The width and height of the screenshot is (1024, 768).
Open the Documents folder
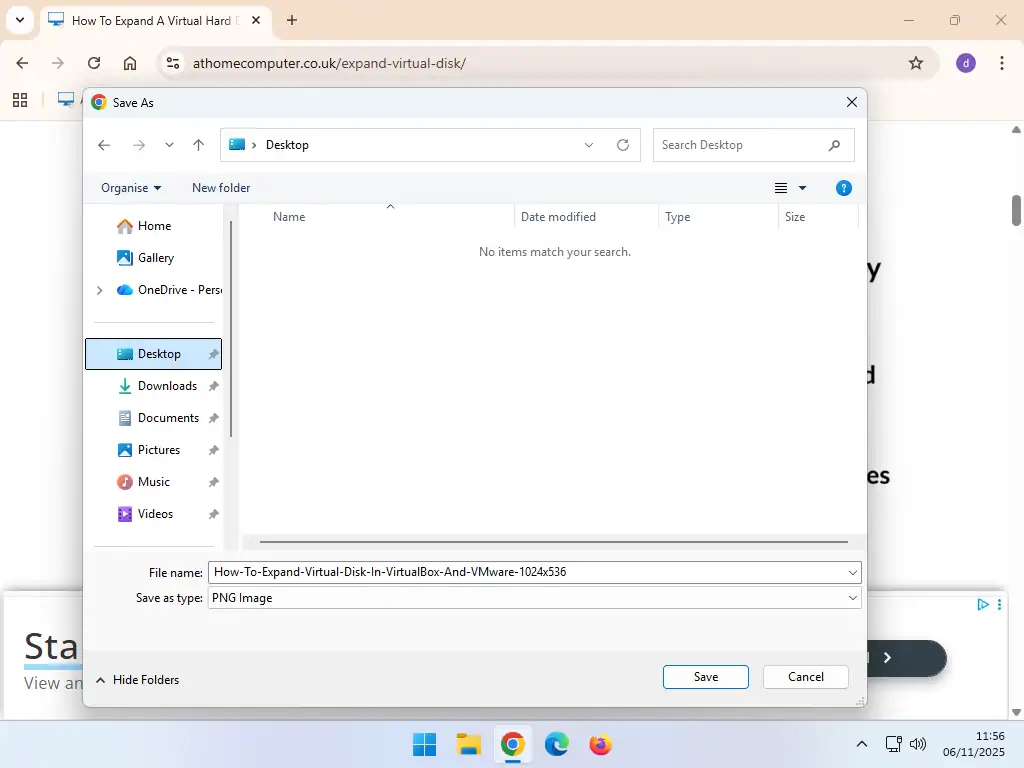(x=168, y=417)
